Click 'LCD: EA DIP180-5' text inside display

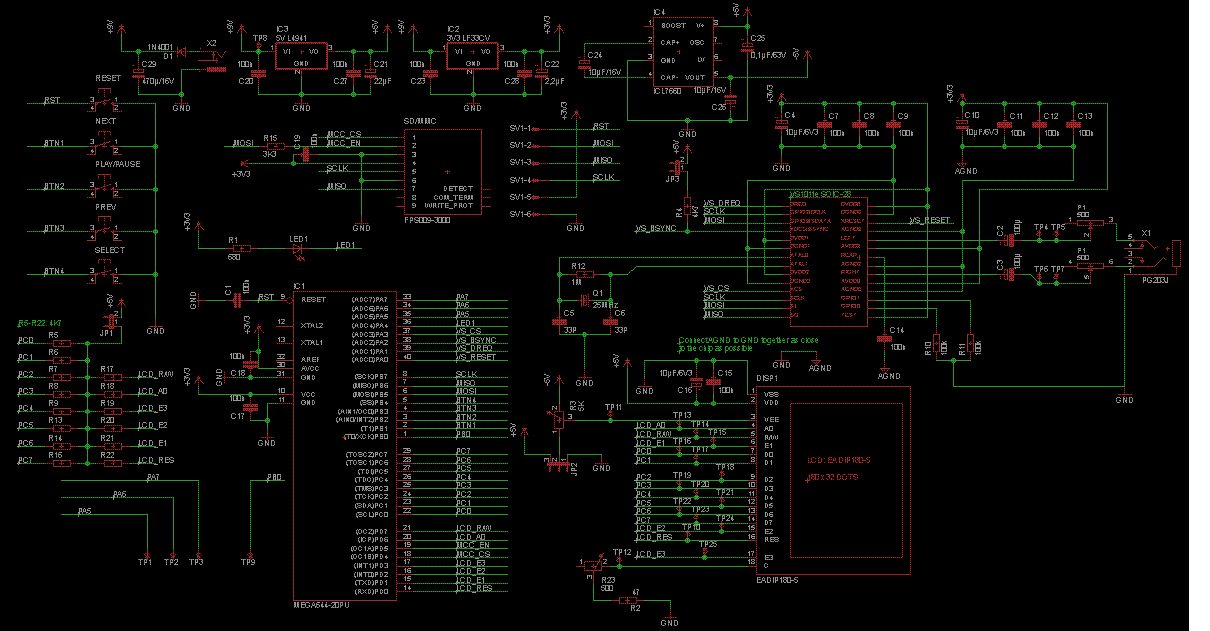tap(838, 460)
